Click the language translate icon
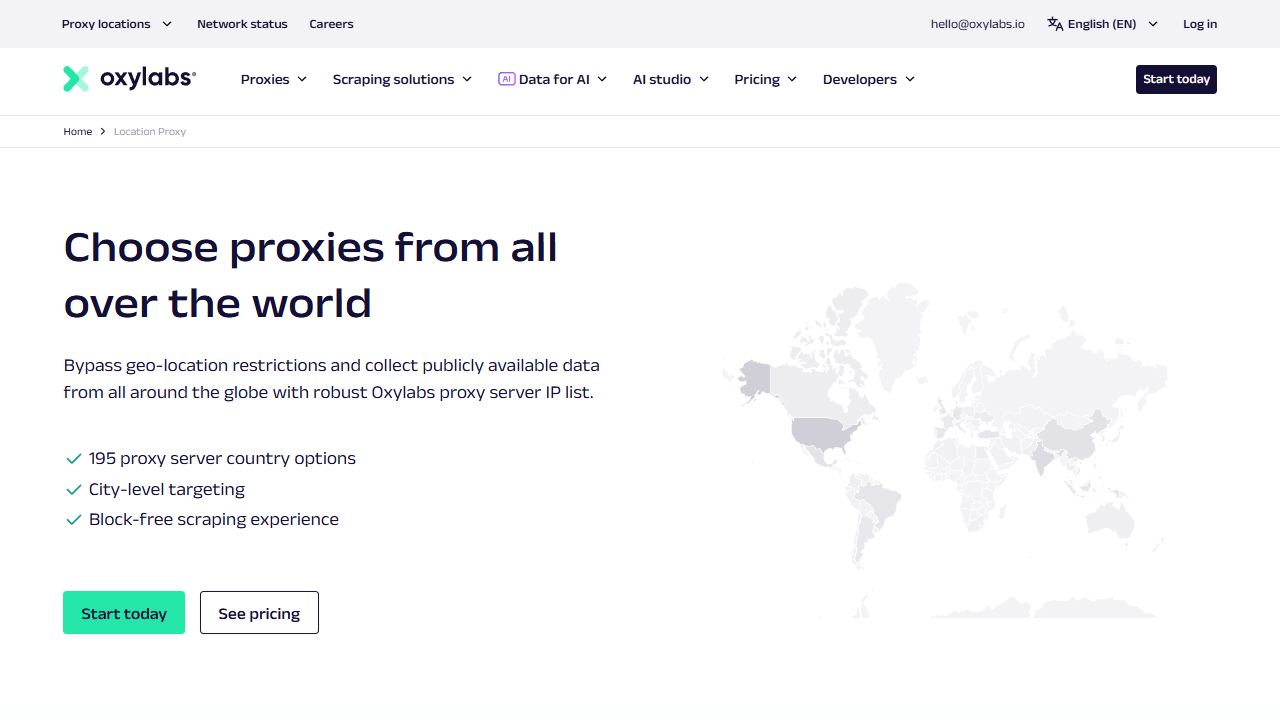Screen dimensions: 1280x720 [1055, 24]
